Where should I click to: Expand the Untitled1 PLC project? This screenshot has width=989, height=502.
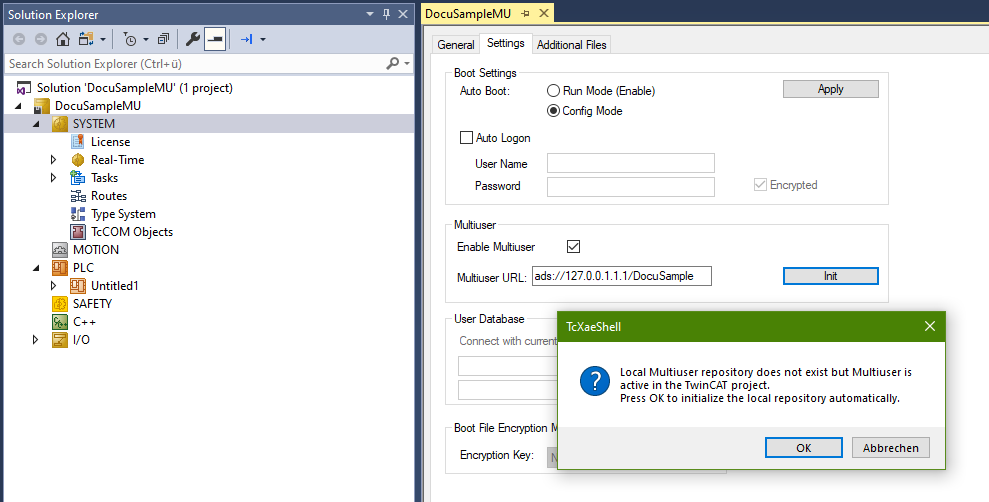click(54, 286)
